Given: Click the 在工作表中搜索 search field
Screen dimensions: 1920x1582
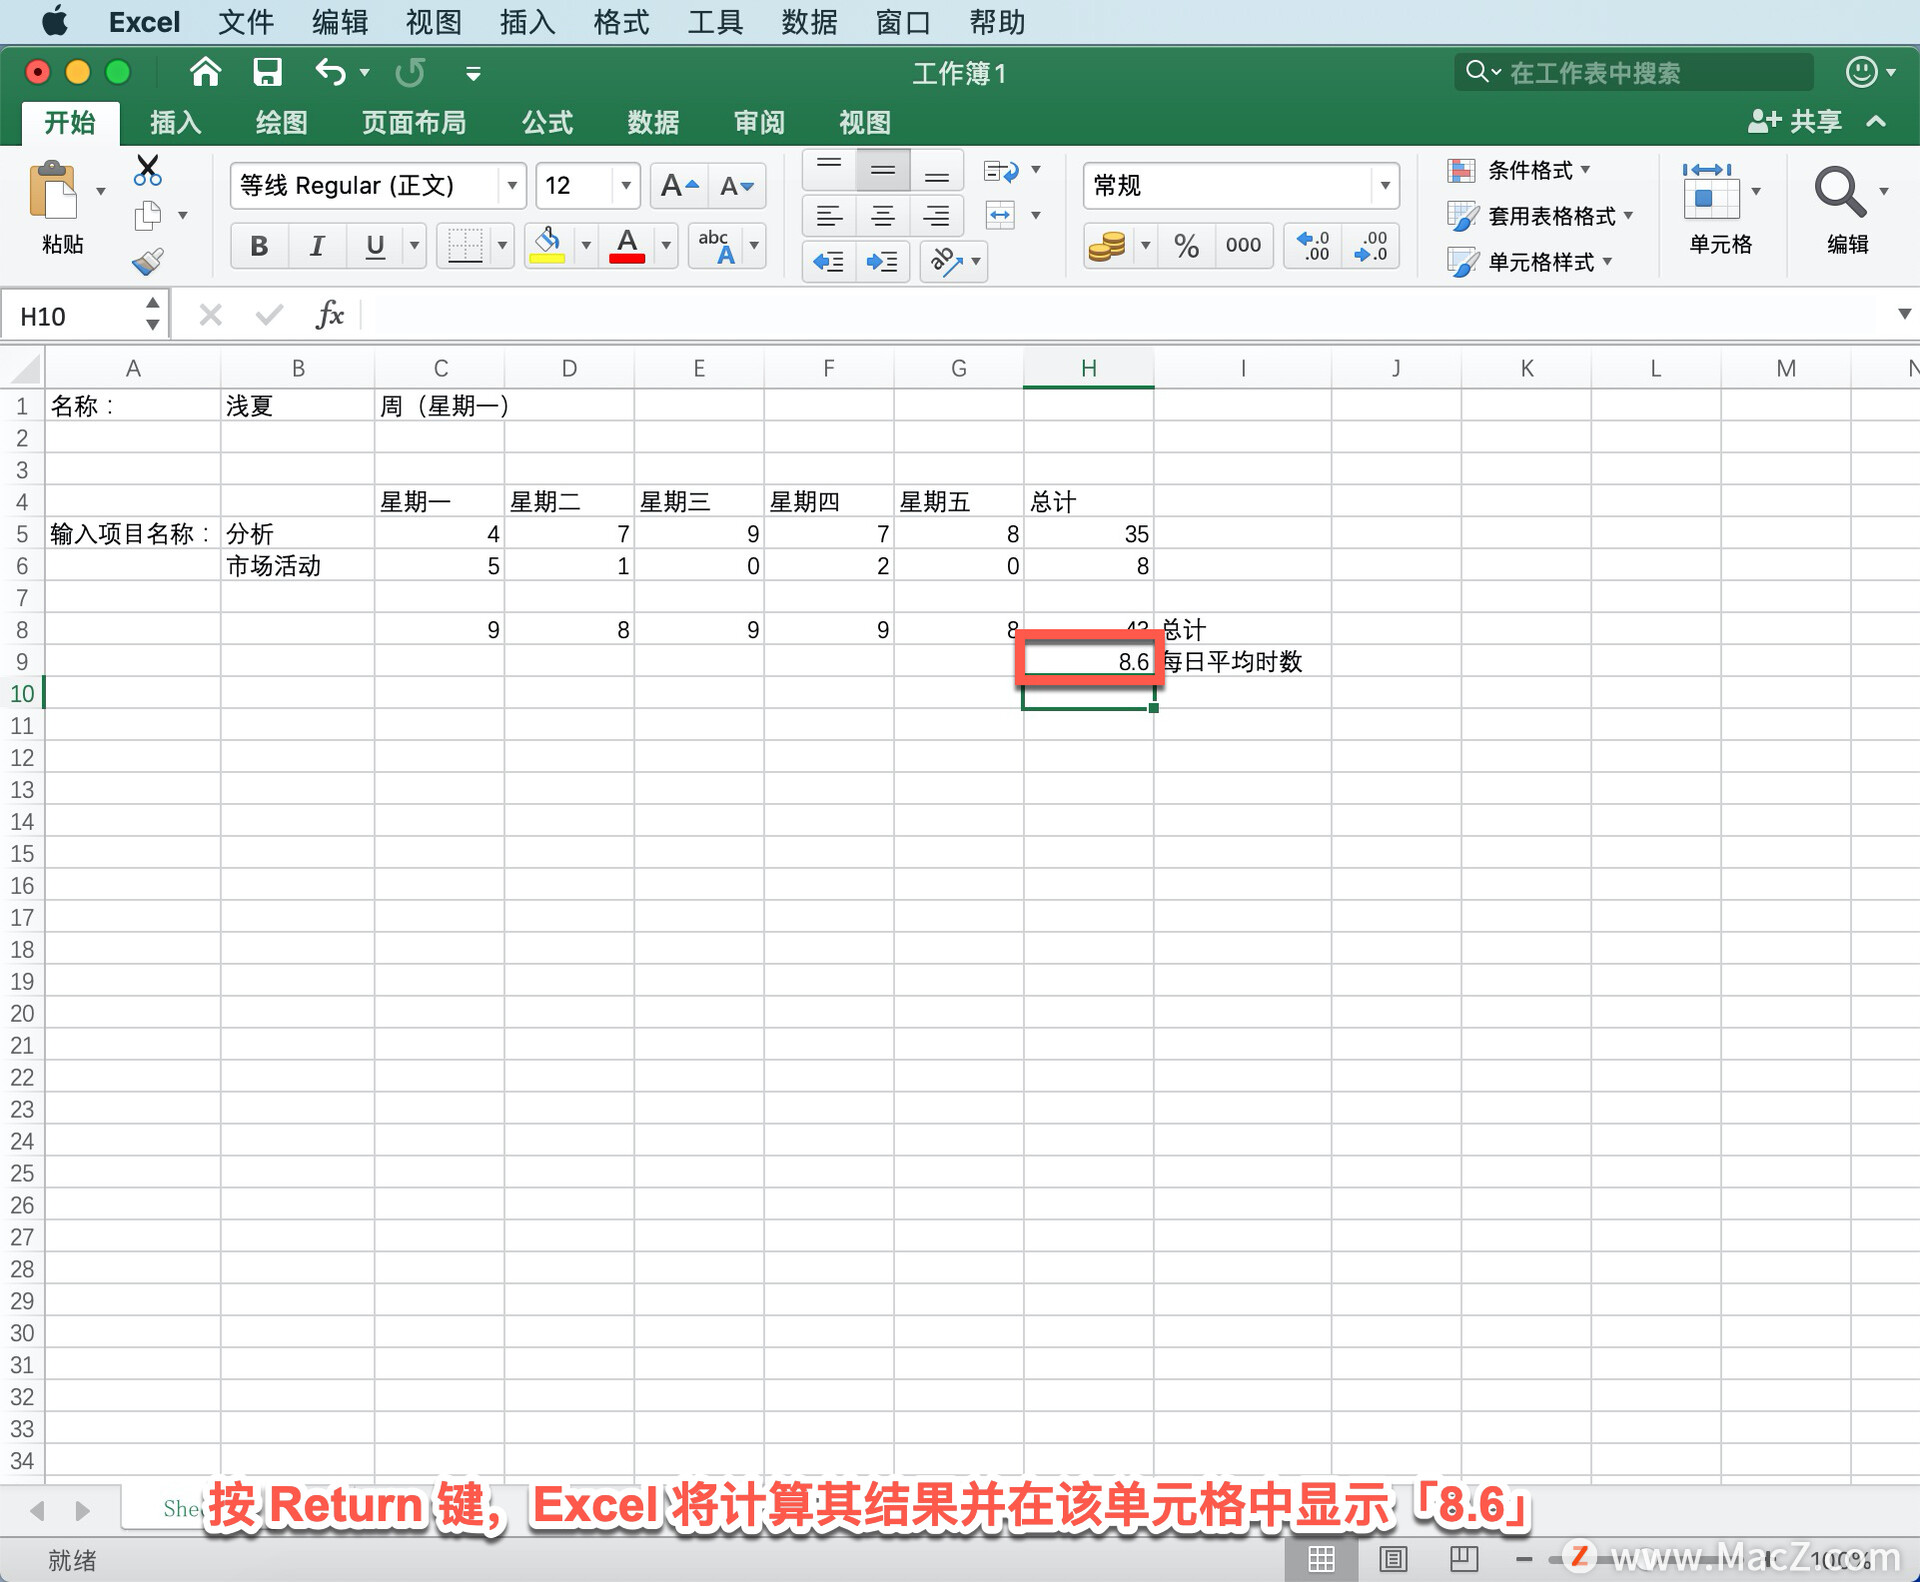Looking at the screenshot, I should (1634, 72).
